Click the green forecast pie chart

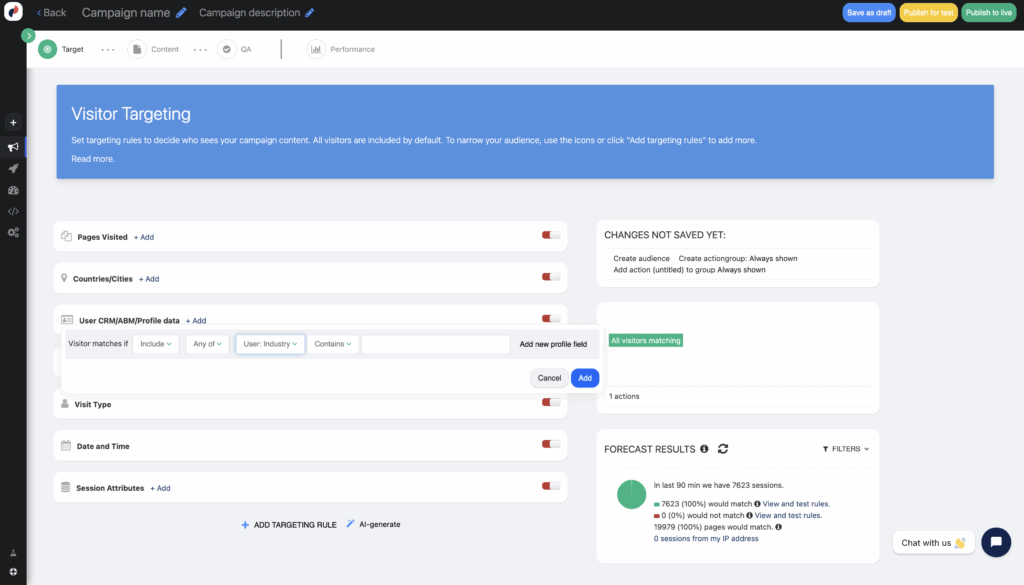(x=631, y=494)
